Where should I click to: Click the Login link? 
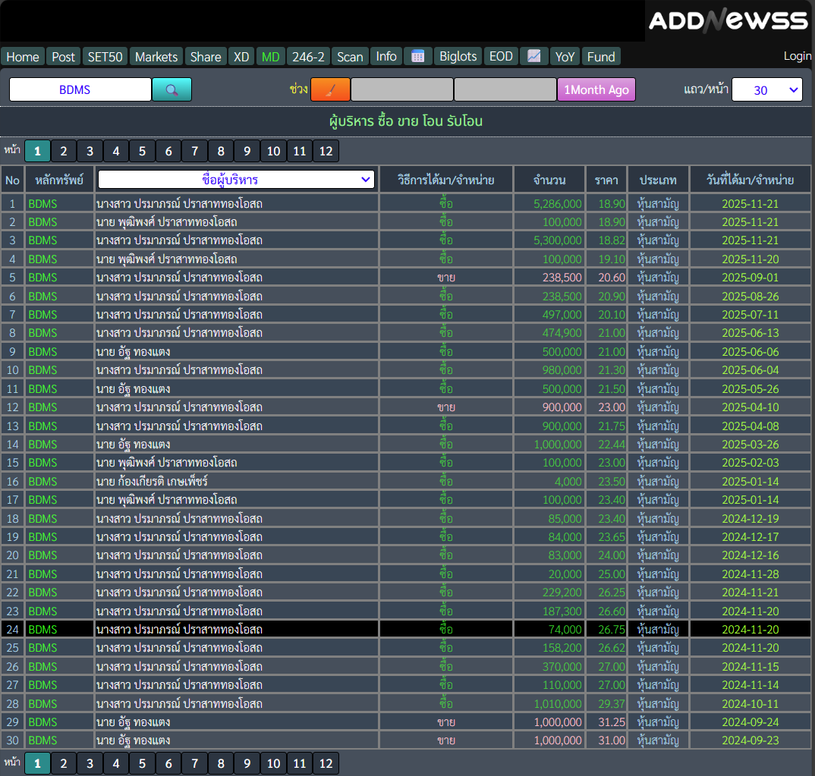[x=797, y=57]
